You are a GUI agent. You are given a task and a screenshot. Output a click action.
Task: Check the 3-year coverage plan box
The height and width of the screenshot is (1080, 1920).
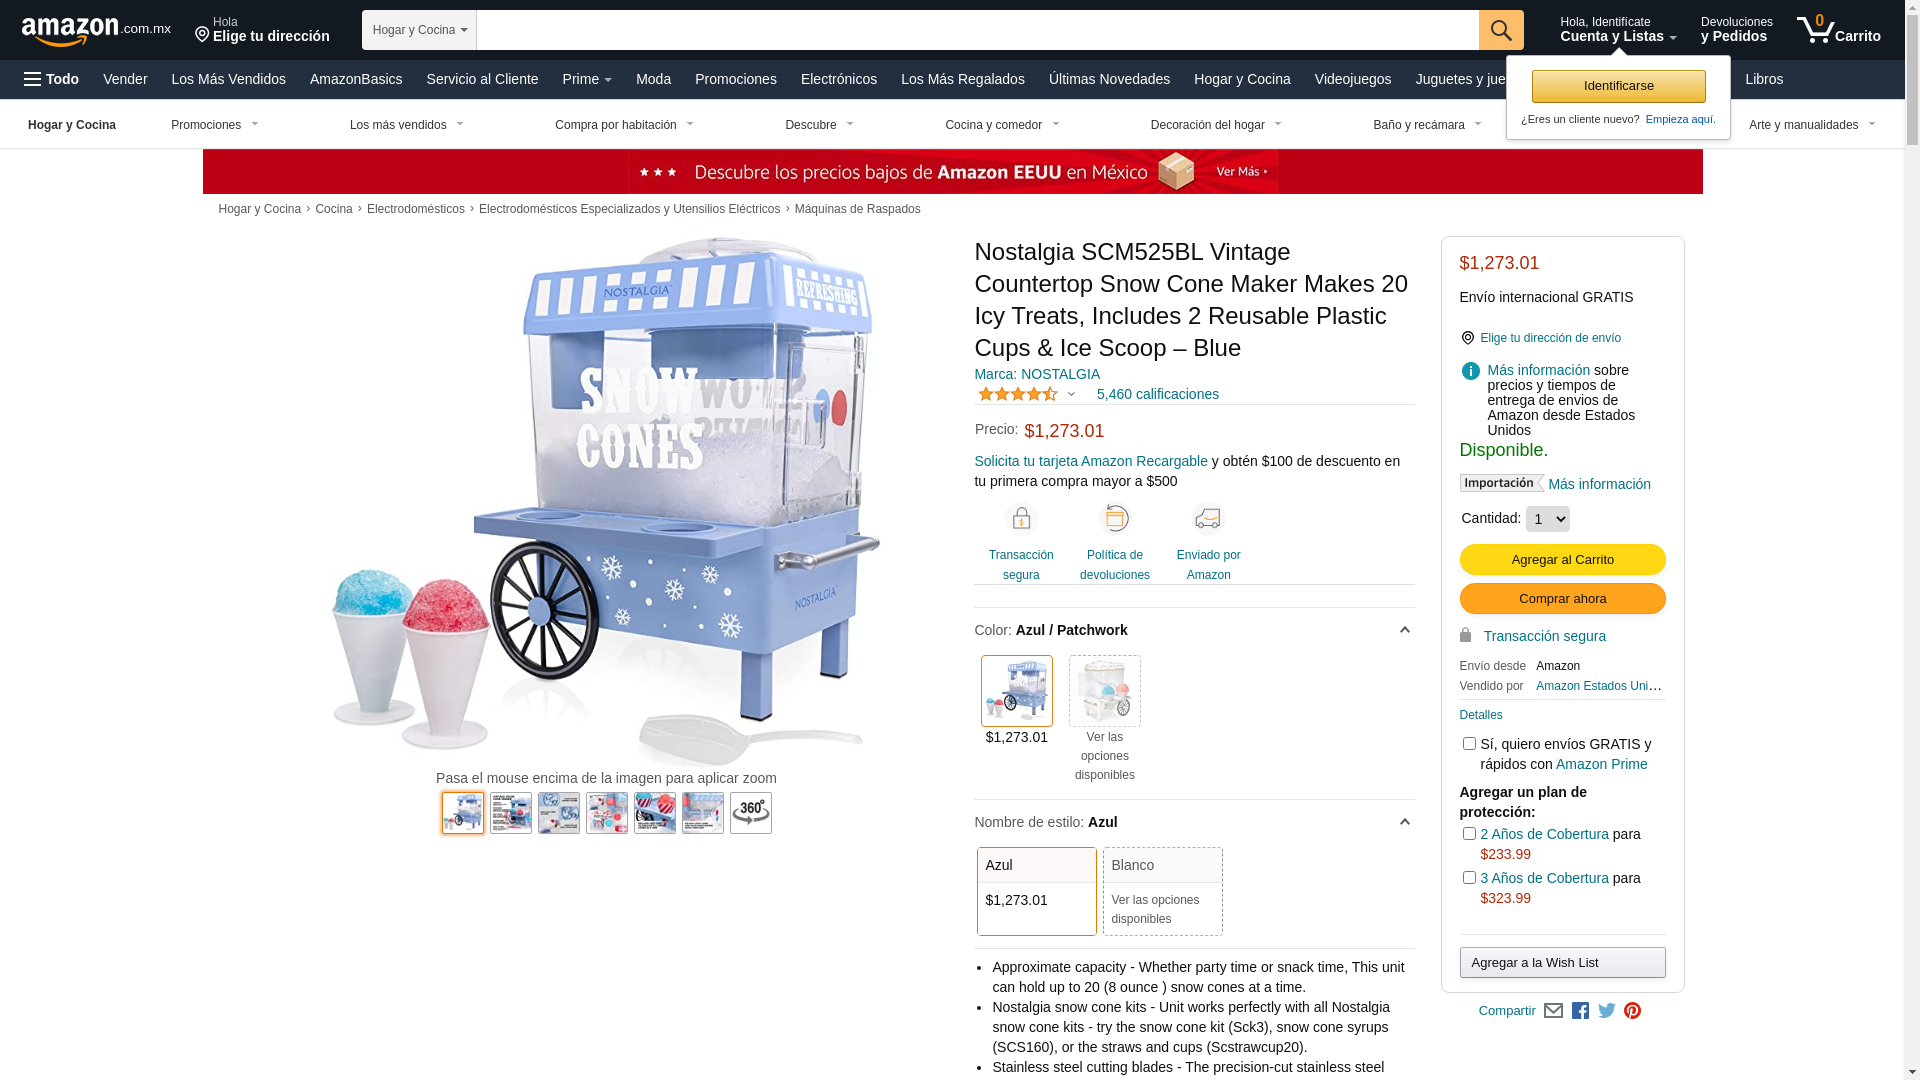pos(1469,878)
